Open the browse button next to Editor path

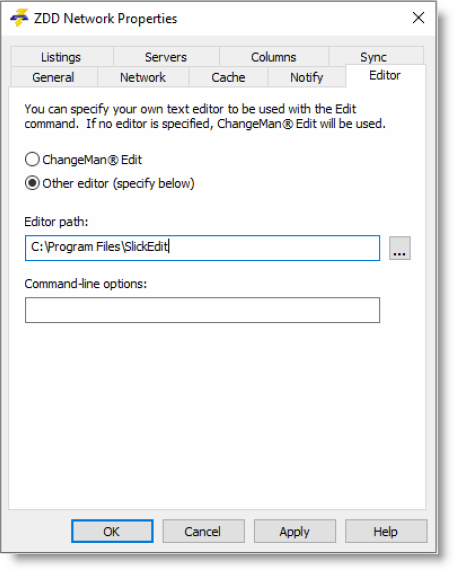click(x=399, y=248)
